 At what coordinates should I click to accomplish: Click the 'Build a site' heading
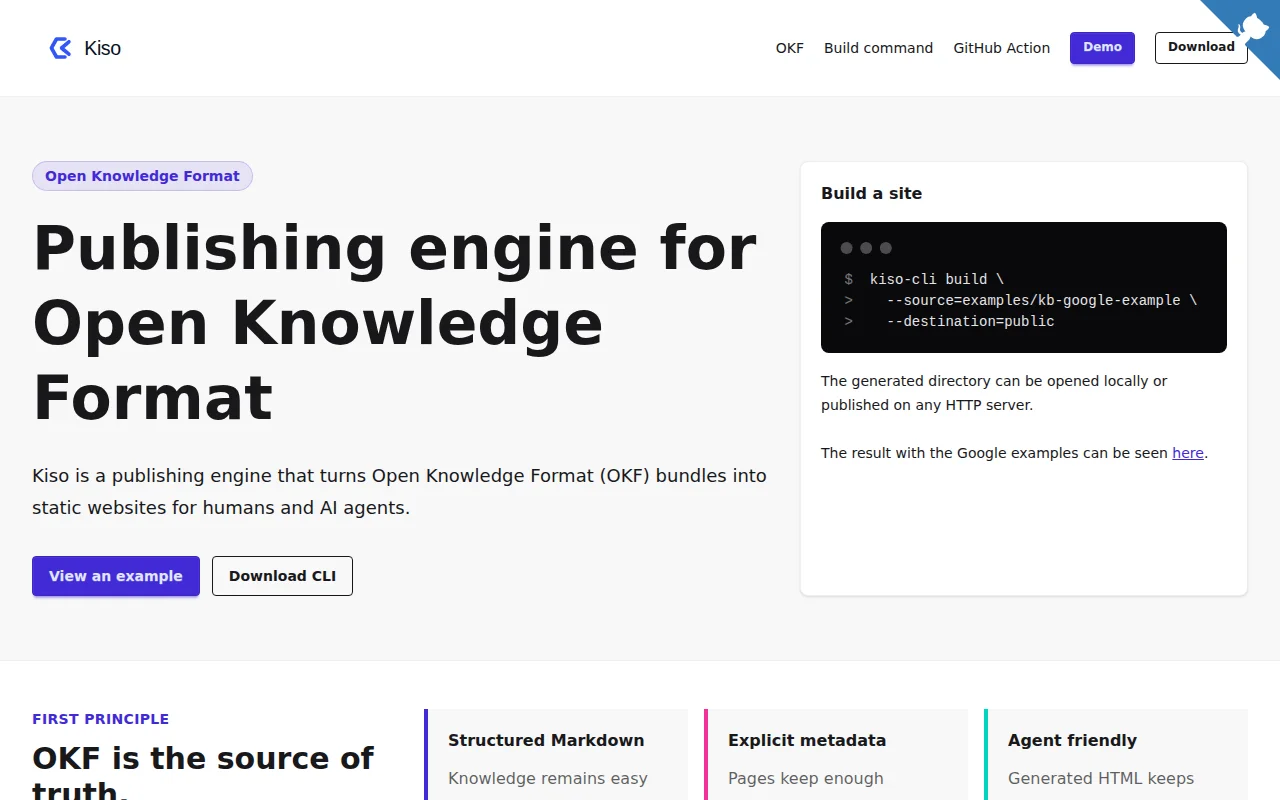click(872, 193)
